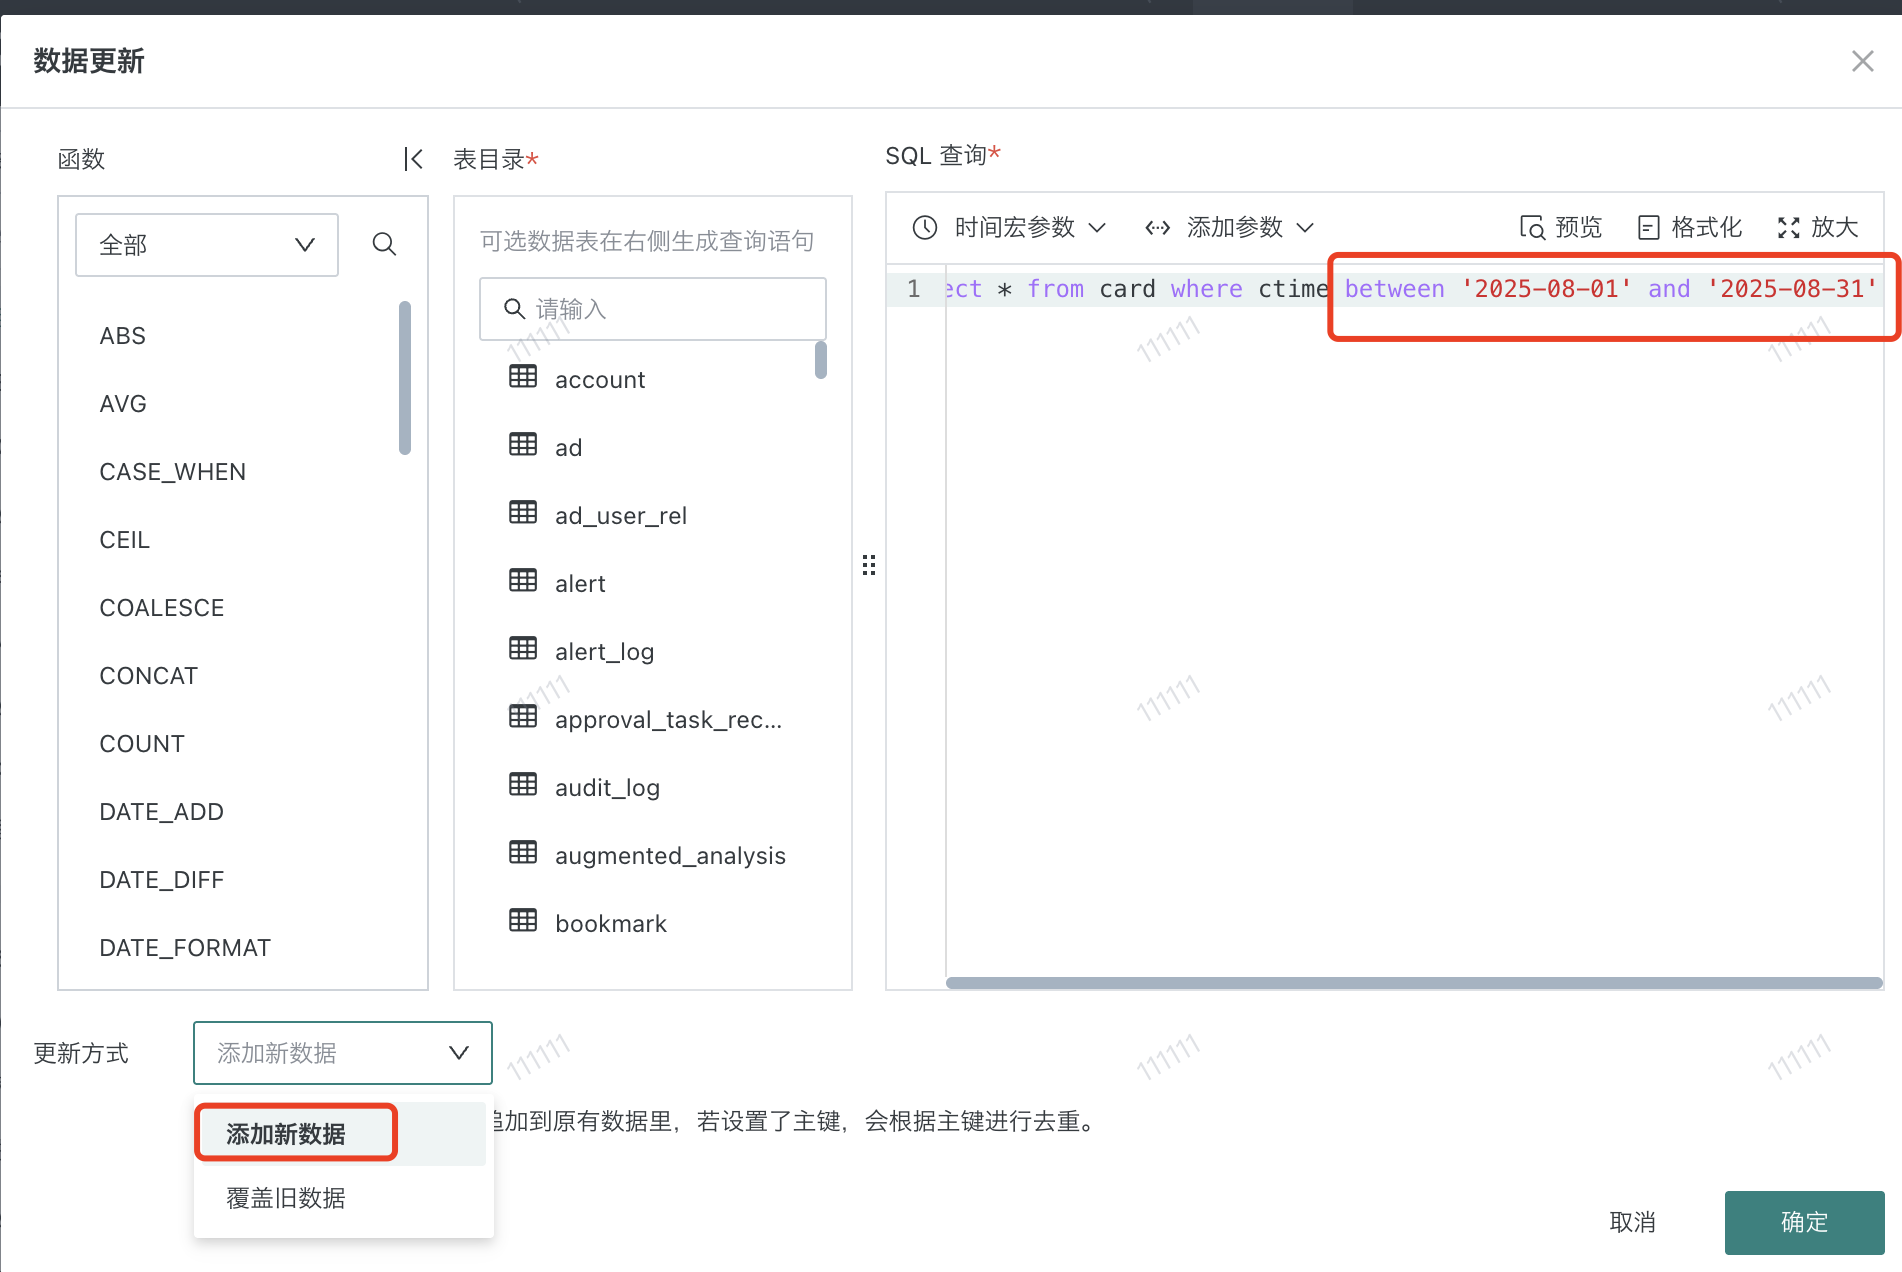This screenshot has height=1272, width=1902.
Task: Click the alert_log table icon
Action: coord(523,649)
